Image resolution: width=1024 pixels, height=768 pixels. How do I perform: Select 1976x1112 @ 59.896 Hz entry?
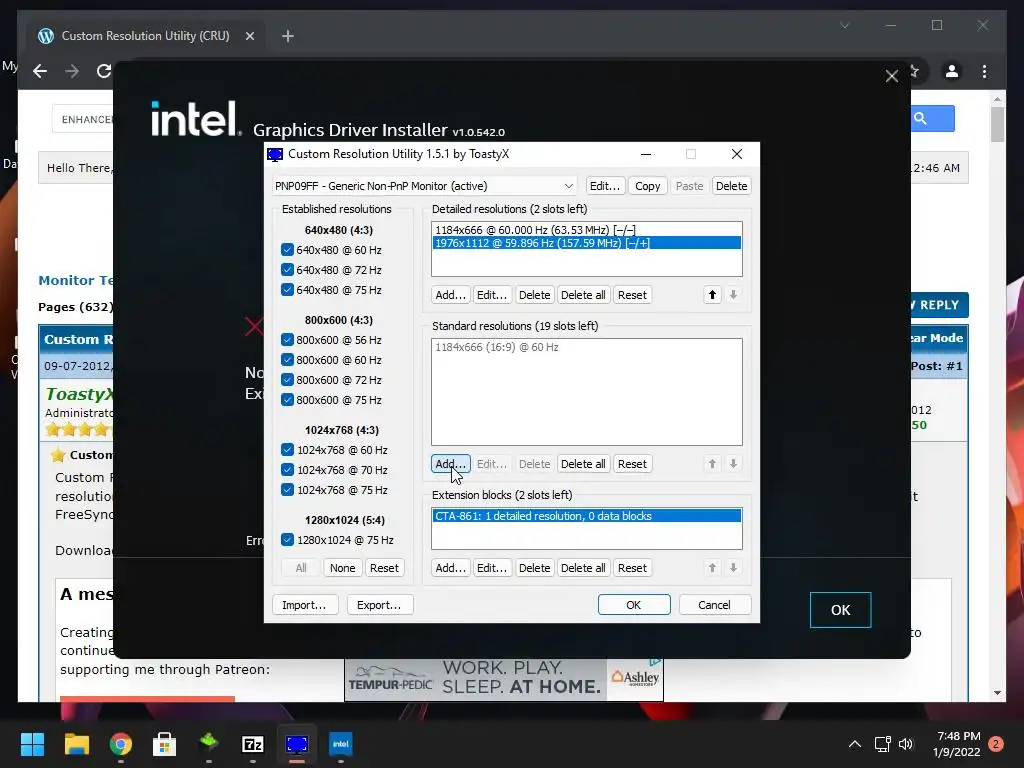586,243
